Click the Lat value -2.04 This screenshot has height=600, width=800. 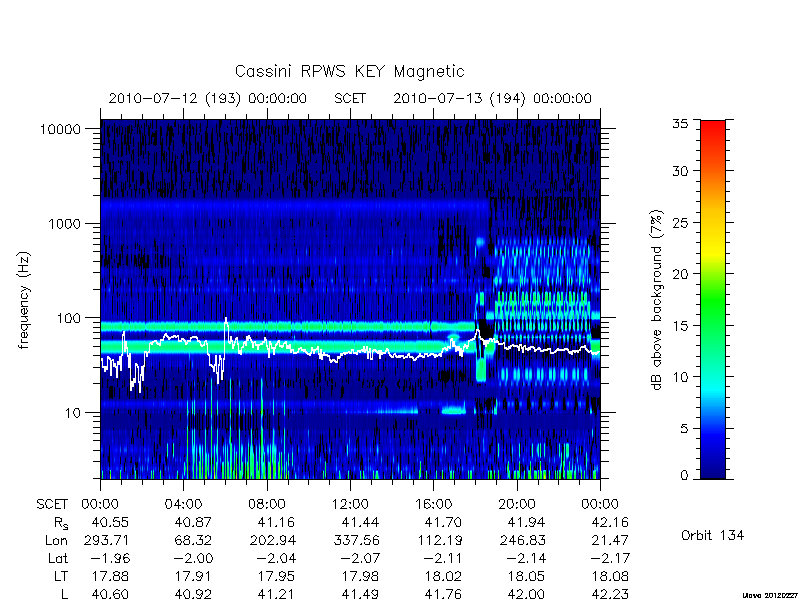(x=276, y=559)
